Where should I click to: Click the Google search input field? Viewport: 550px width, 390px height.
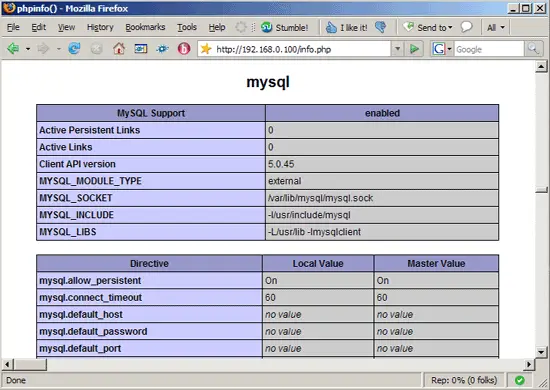489,49
